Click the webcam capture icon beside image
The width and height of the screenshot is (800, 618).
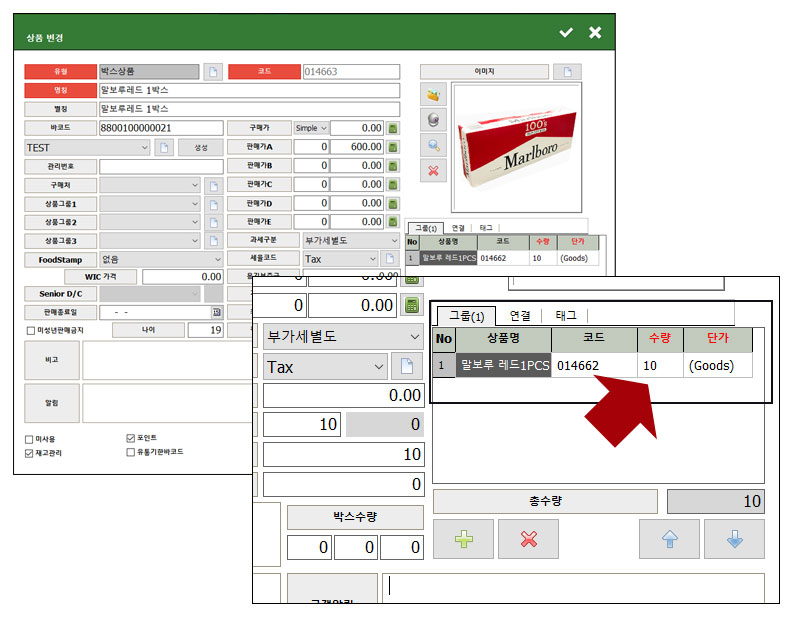pyautogui.click(x=433, y=120)
